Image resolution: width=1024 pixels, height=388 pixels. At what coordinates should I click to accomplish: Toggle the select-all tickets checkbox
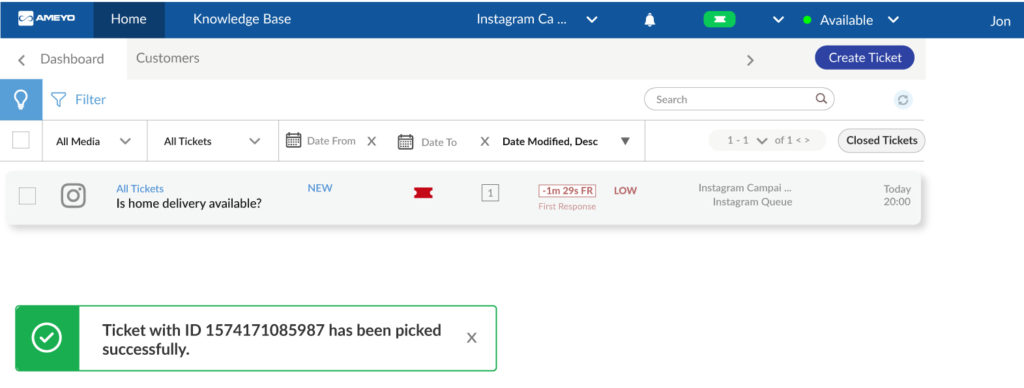pos(21,140)
